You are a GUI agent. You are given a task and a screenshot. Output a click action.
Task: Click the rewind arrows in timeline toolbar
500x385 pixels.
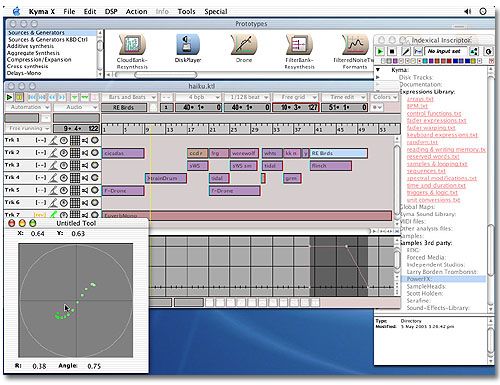coord(52,97)
